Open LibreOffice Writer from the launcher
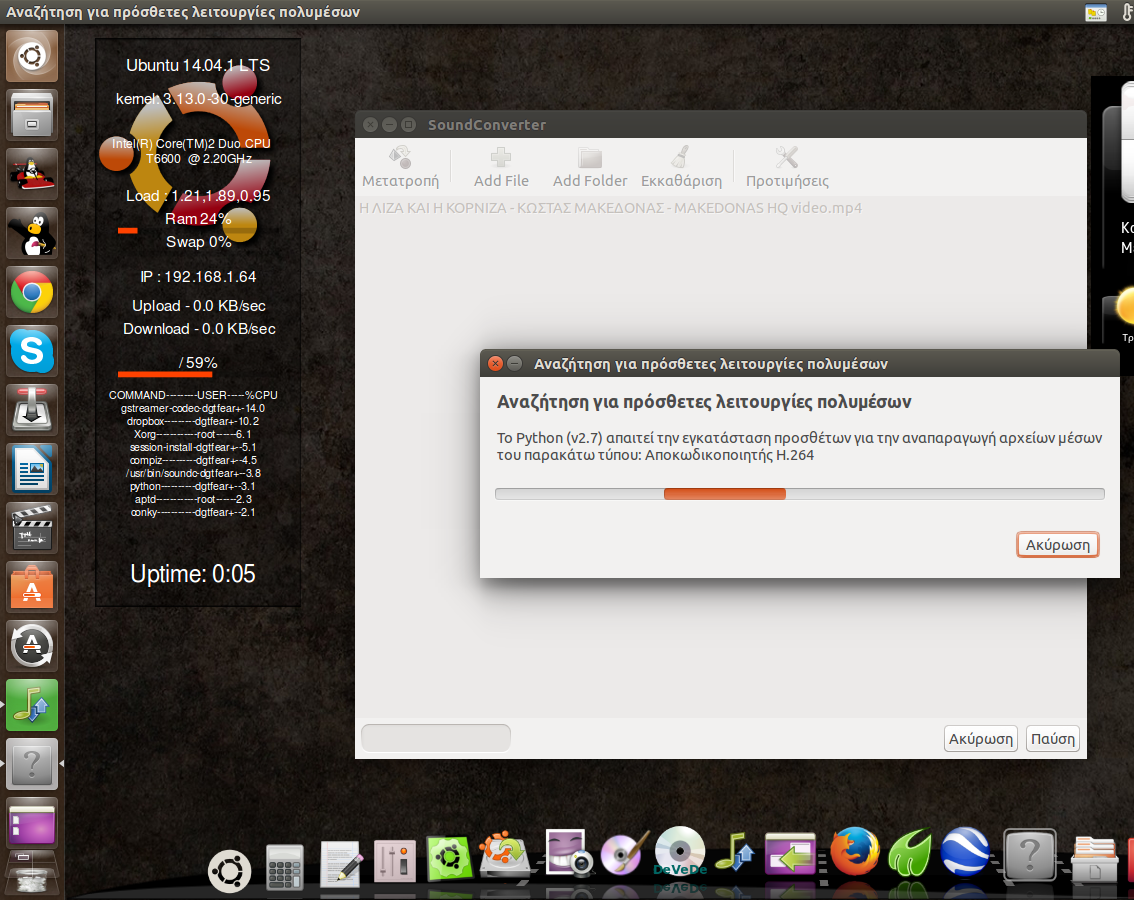 (x=32, y=468)
